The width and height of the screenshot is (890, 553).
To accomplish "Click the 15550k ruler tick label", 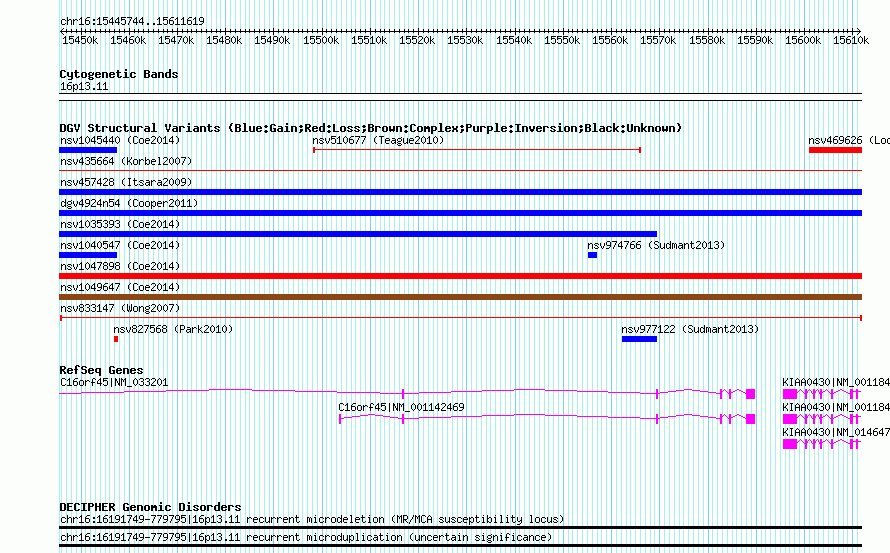I will (562, 41).
